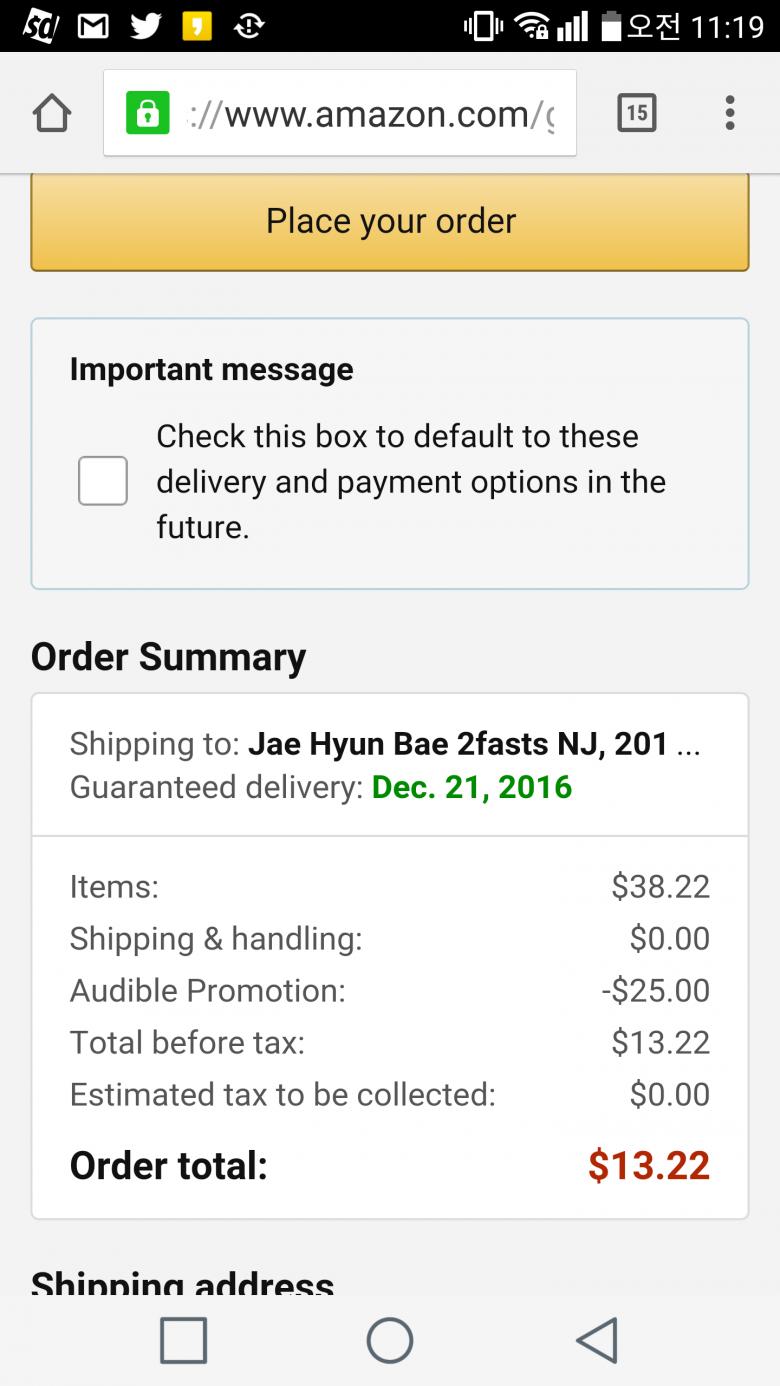The height and width of the screenshot is (1386, 780).
Task: Tap the Wi-Fi signal icon in status bar
Action: (x=530, y=26)
